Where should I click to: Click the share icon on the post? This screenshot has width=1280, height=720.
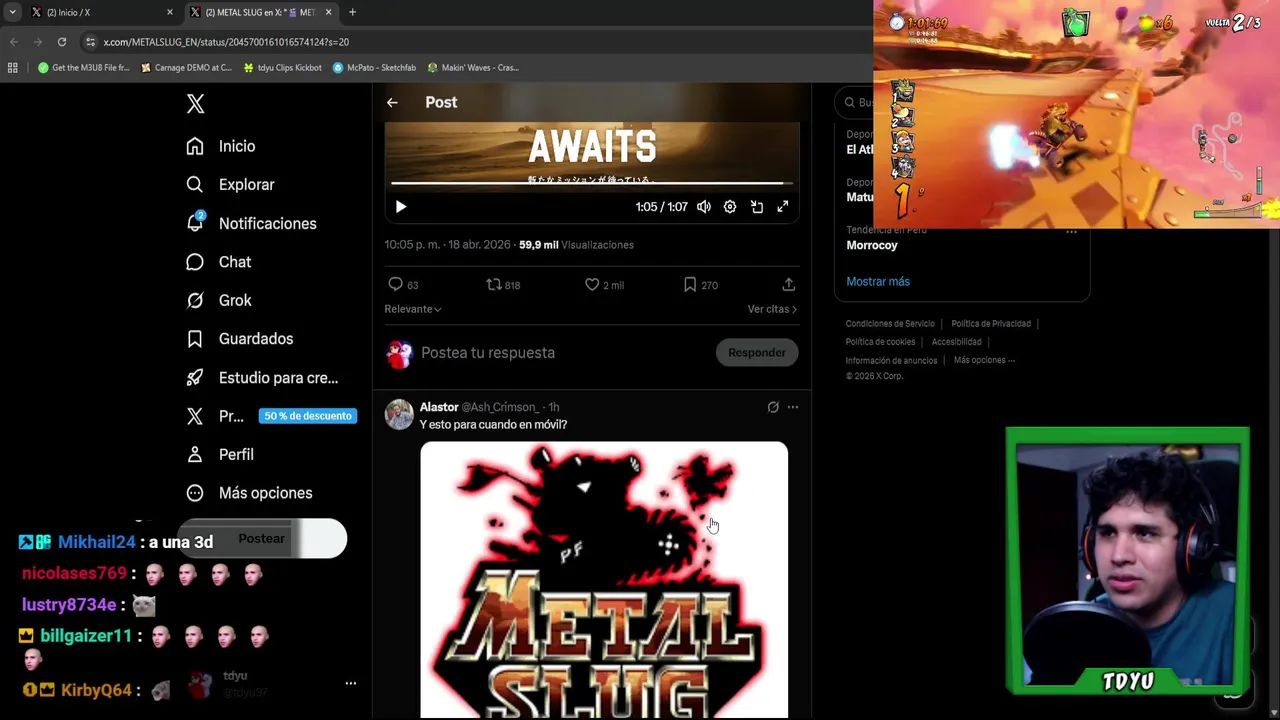tap(789, 285)
